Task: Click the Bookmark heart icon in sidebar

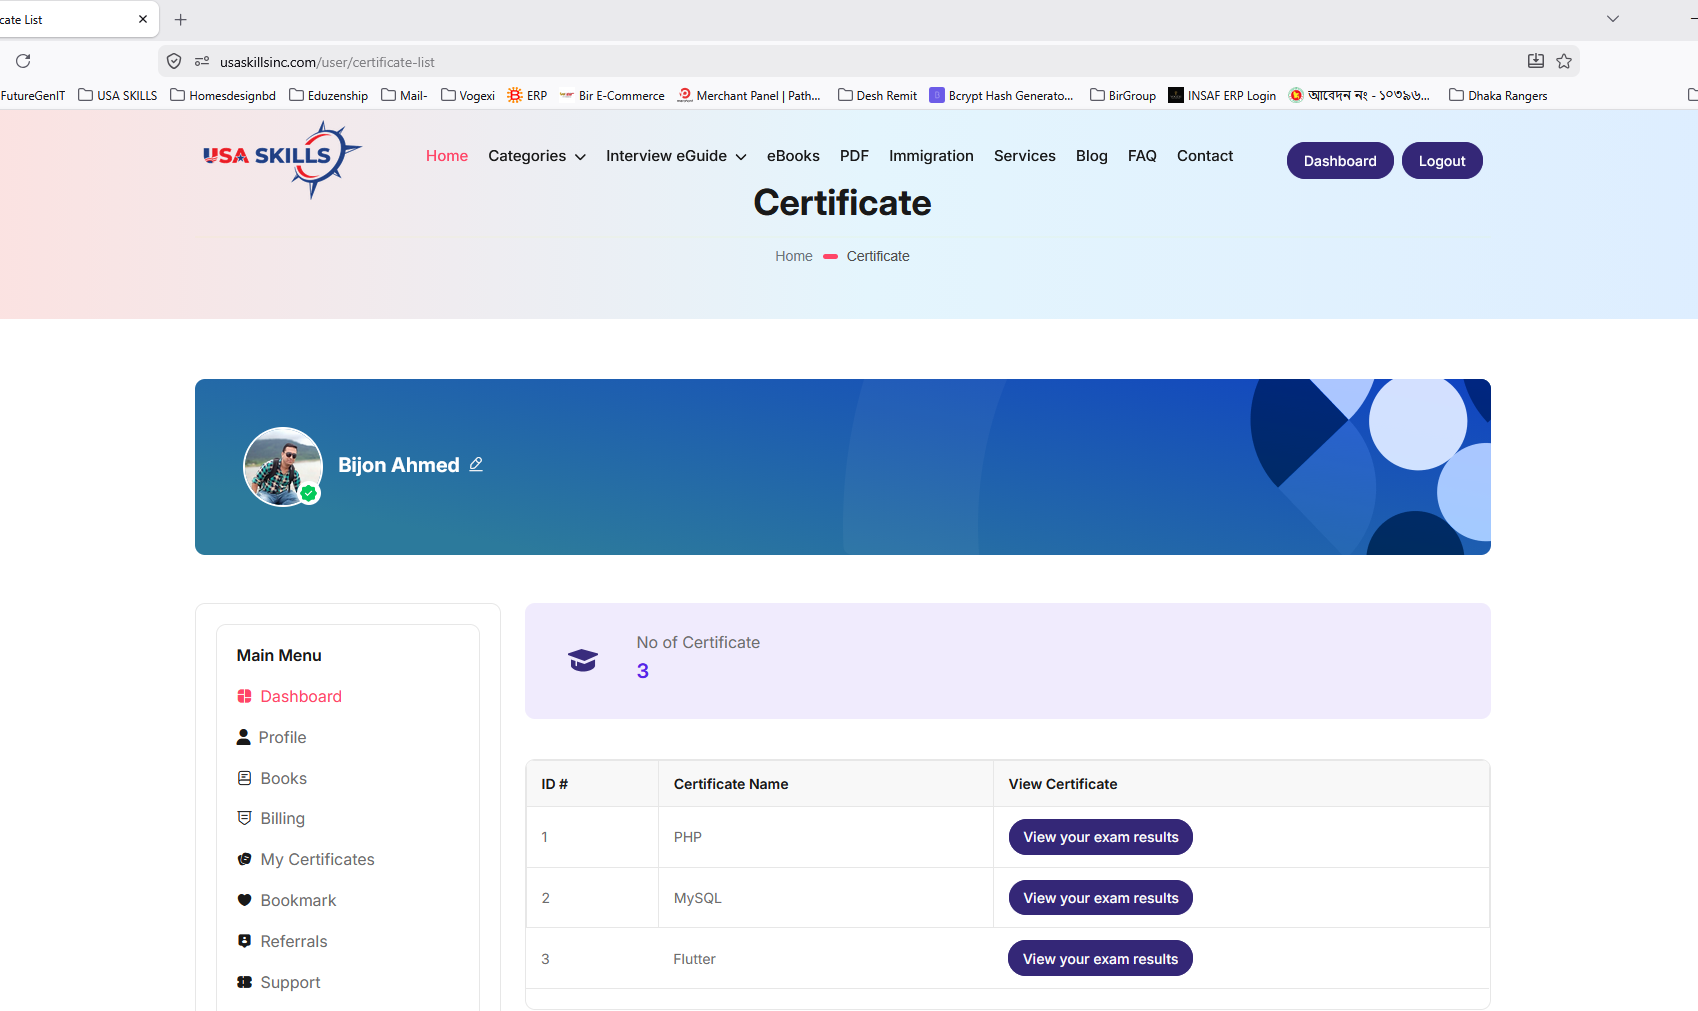Action: click(244, 900)
